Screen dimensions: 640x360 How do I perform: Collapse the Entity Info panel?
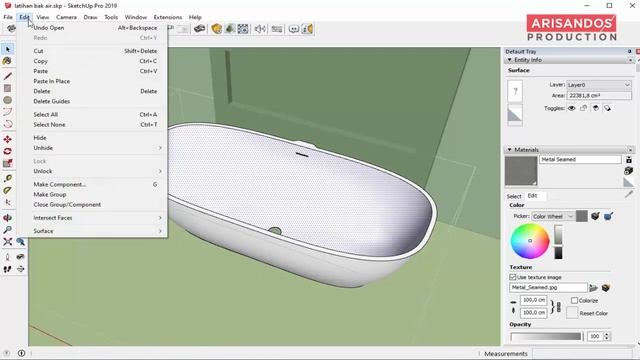pyautogui.click(x=509, y=60)
